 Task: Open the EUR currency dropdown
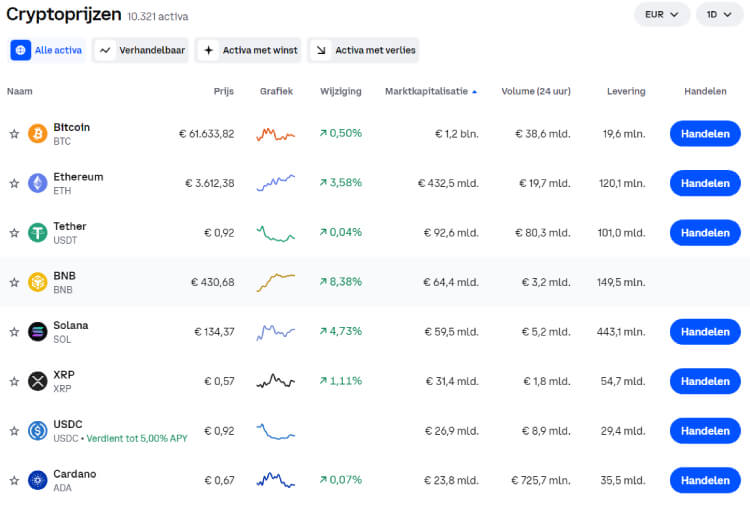pos(662,15)
